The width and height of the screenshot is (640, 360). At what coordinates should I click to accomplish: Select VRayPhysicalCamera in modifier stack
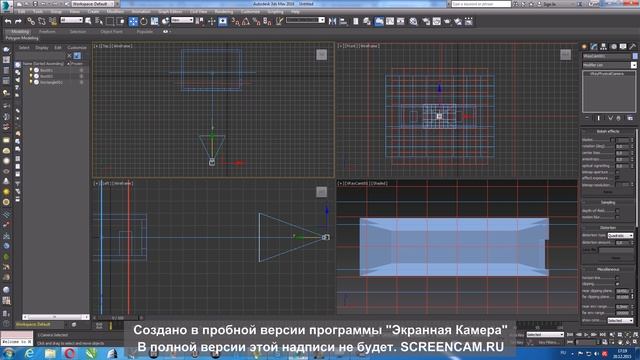(x=608, y=74)
